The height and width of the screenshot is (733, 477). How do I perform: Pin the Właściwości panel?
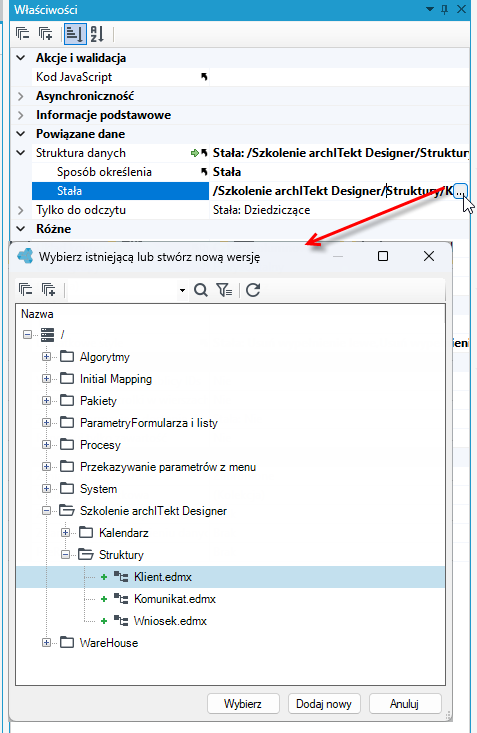click(x=445, y=9)
